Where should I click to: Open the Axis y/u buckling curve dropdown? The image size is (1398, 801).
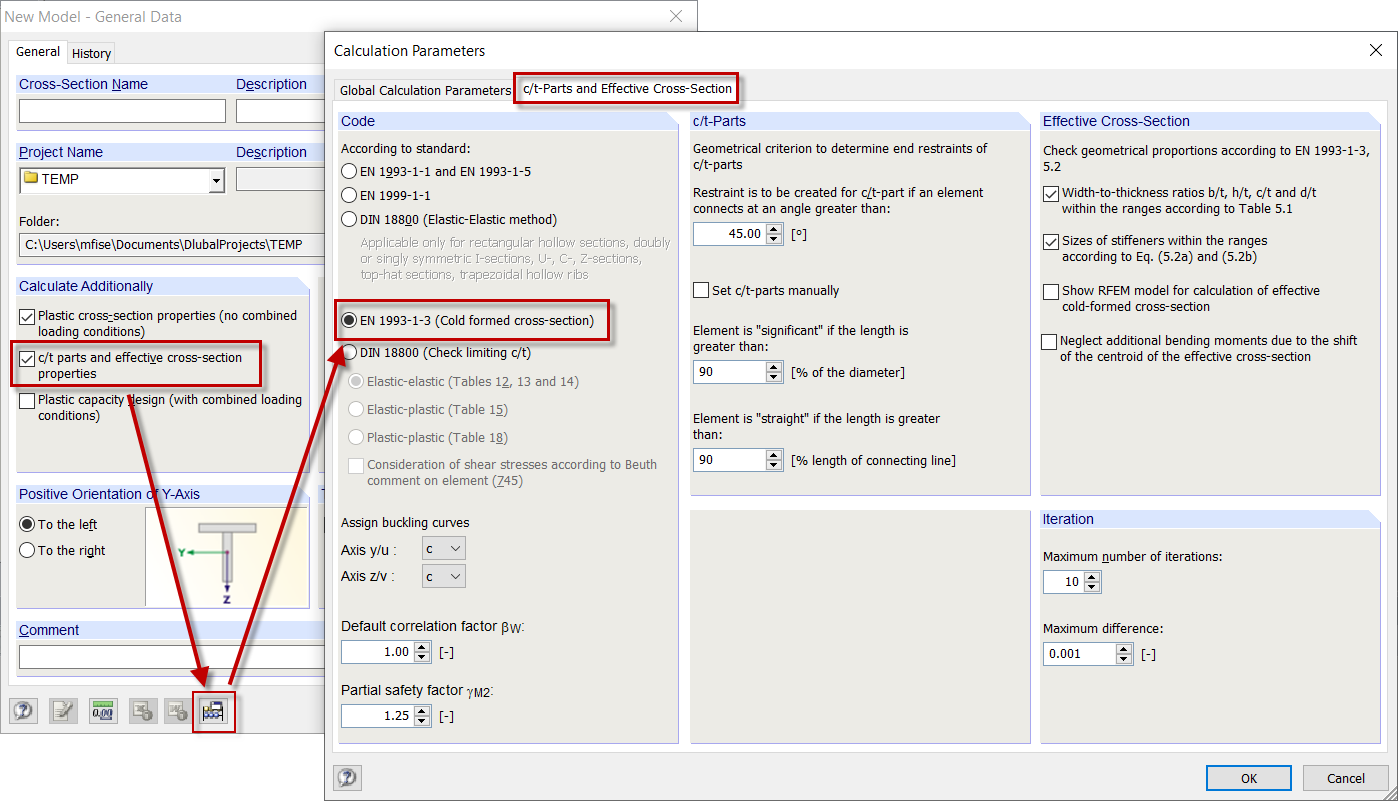(443, 549)
